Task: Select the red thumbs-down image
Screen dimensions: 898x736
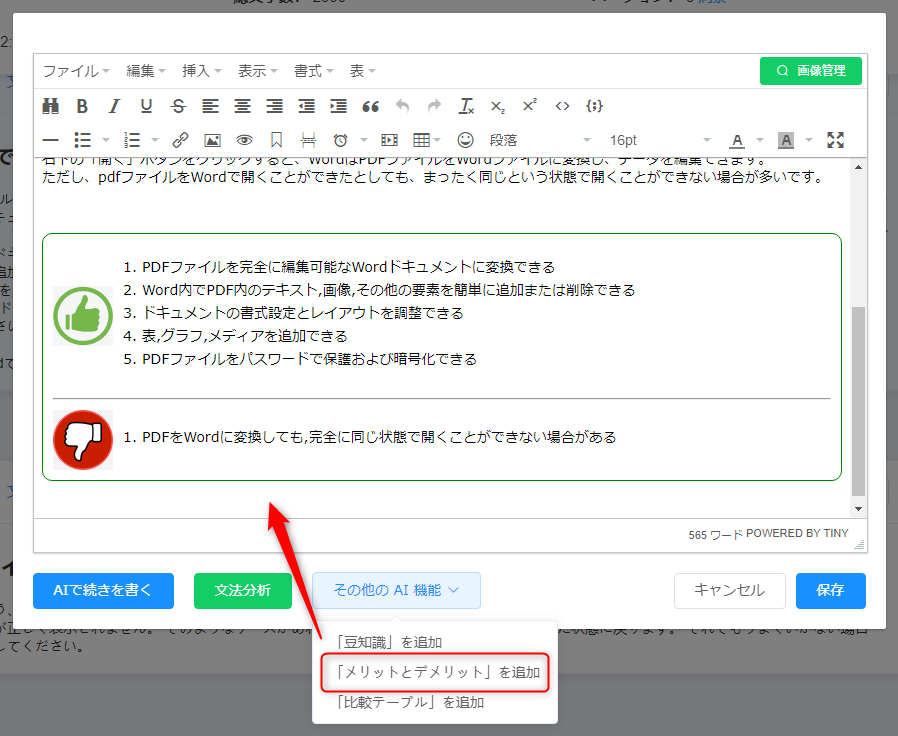Action: [x=83, y=439]
